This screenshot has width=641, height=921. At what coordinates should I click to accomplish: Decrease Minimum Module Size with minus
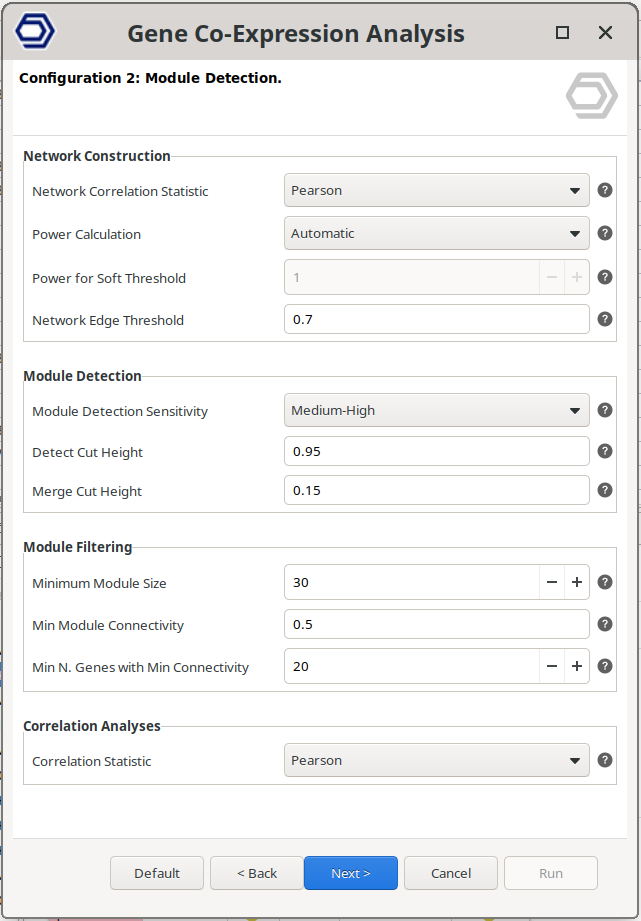(551, 582)
